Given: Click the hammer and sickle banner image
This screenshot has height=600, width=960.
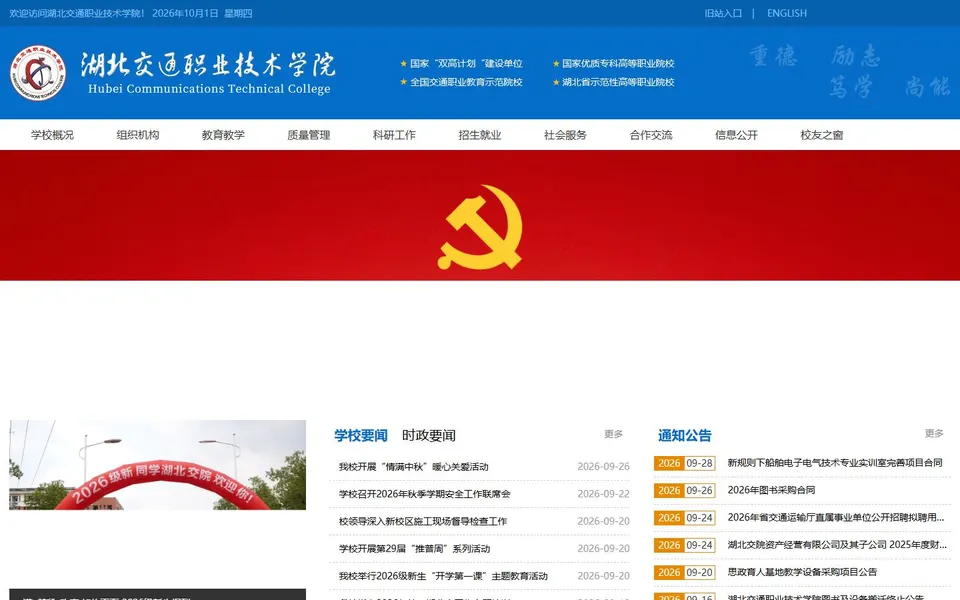Looking at the screenshot, I should click(480, 216).
